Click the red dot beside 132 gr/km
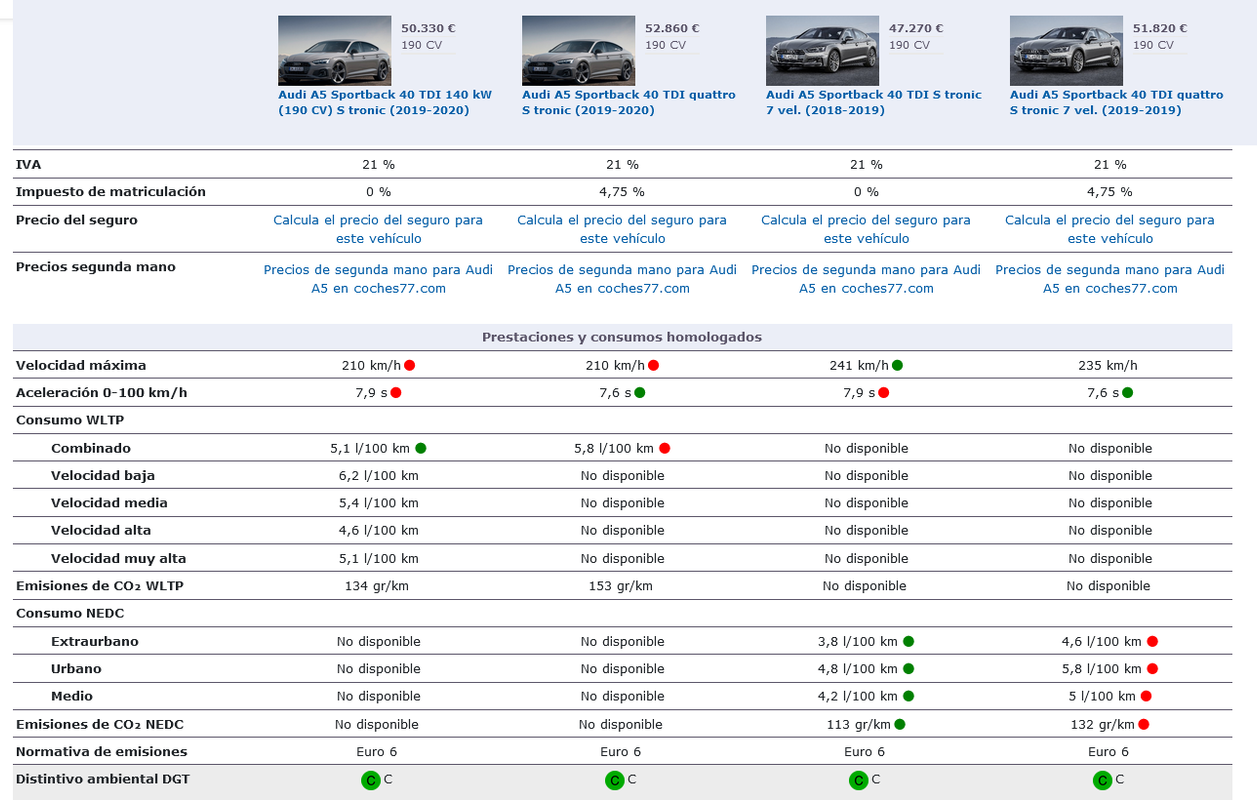 coord(1144,724)
